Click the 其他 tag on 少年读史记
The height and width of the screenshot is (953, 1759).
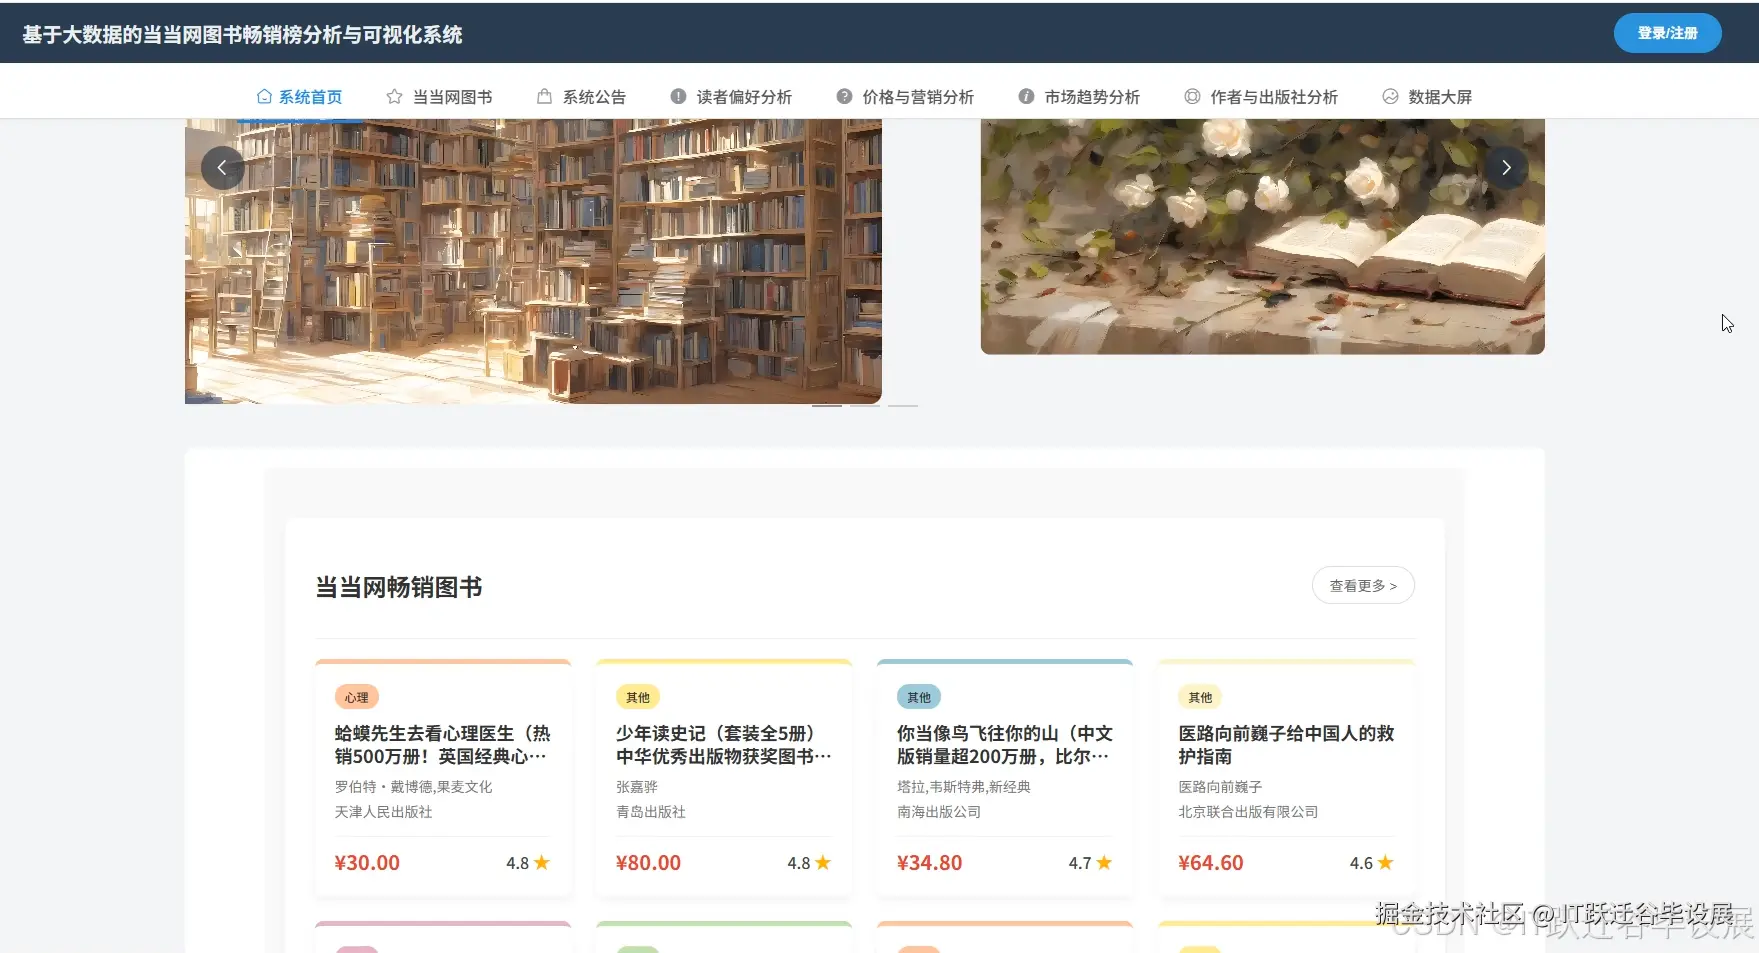click(637, 697)
